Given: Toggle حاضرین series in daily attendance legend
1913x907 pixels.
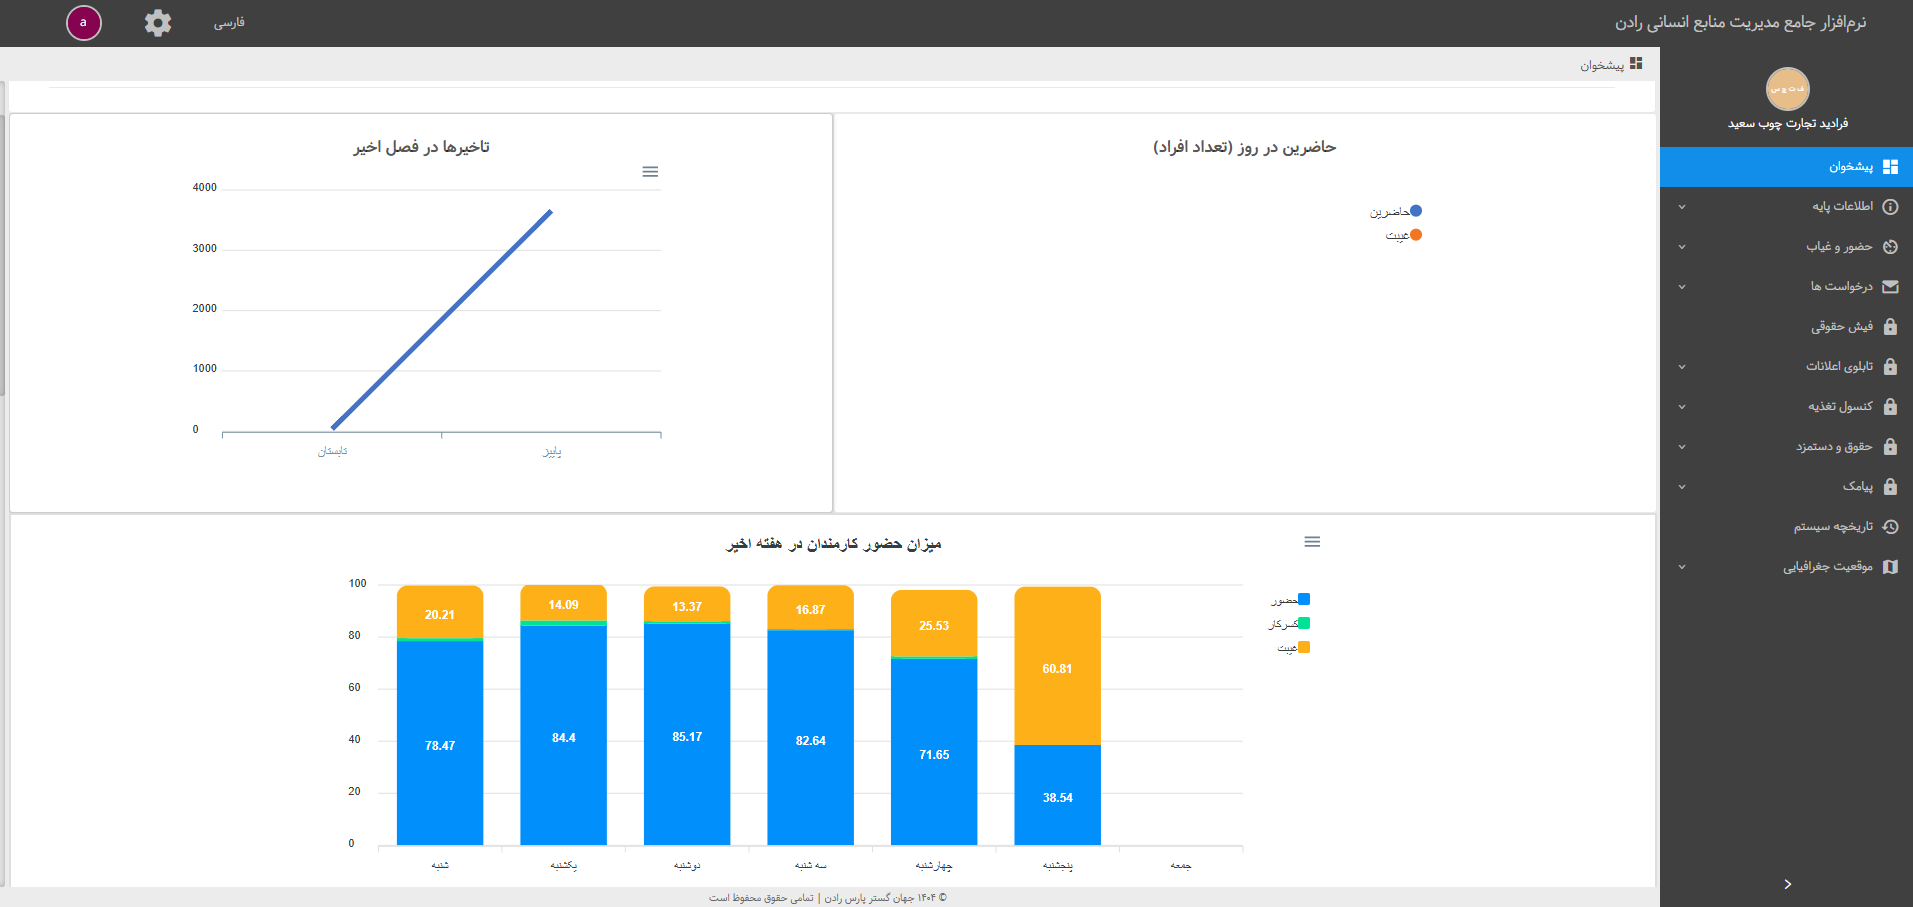Looking at the screenshot, I should tap(1395, 212).
